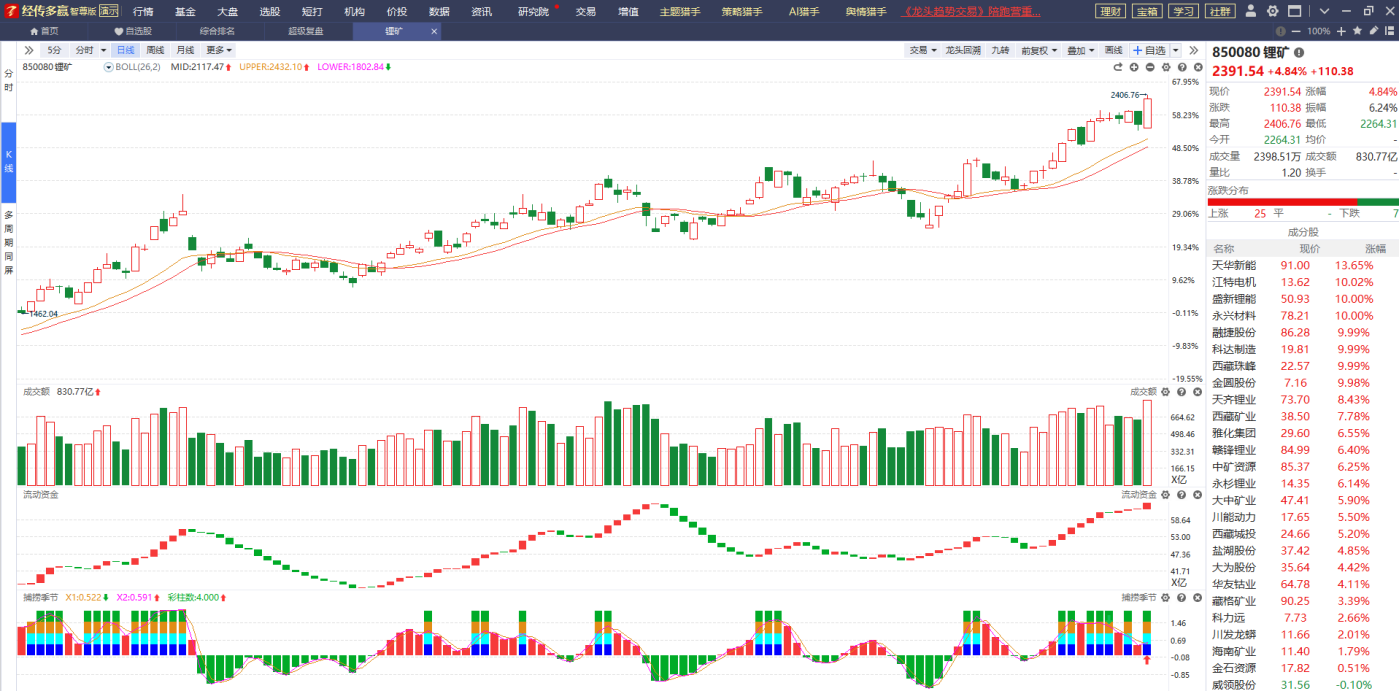Image resolution: width=1400 pixels, height=692 pixels.
Task: Open settings gear for 成交额 volume panel
Action: (1165, 392)
